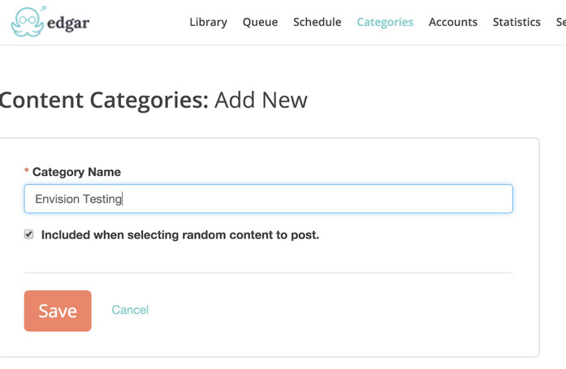
Task: Uncheck the random content inclusion checkbox
Action: [x=29, y=234]
